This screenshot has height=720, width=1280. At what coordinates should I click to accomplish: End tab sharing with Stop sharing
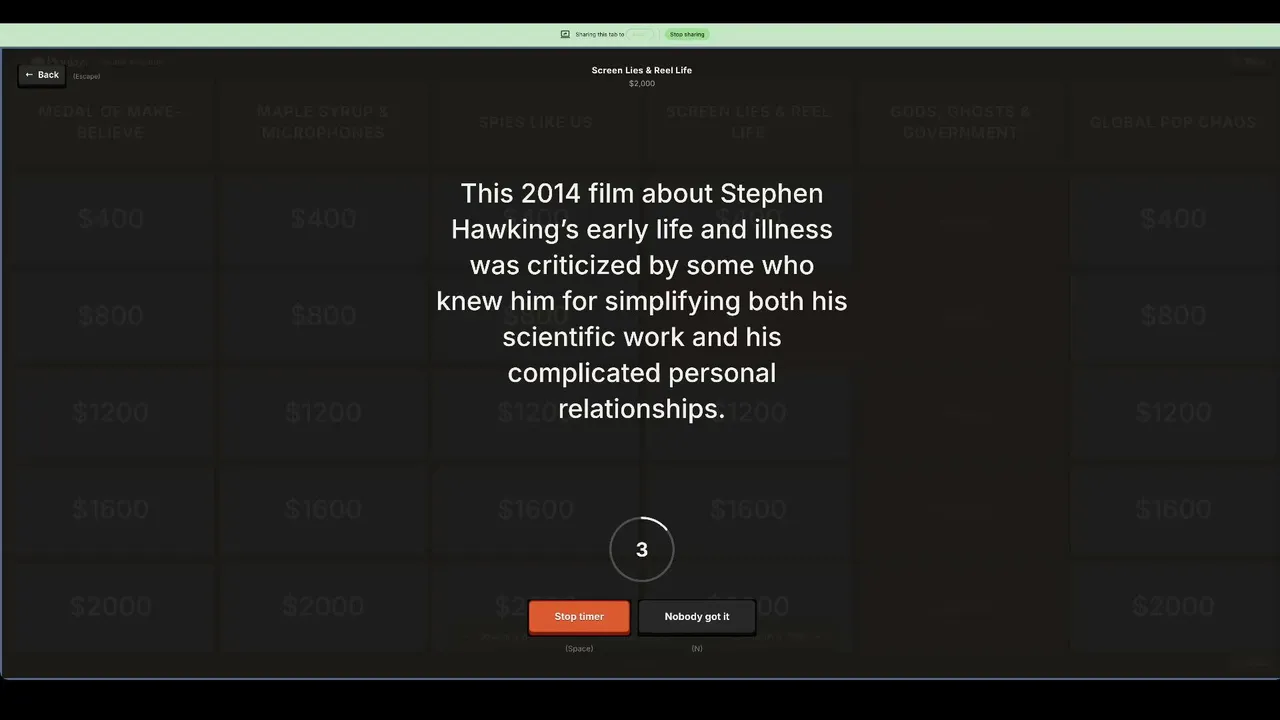(687, 34)
